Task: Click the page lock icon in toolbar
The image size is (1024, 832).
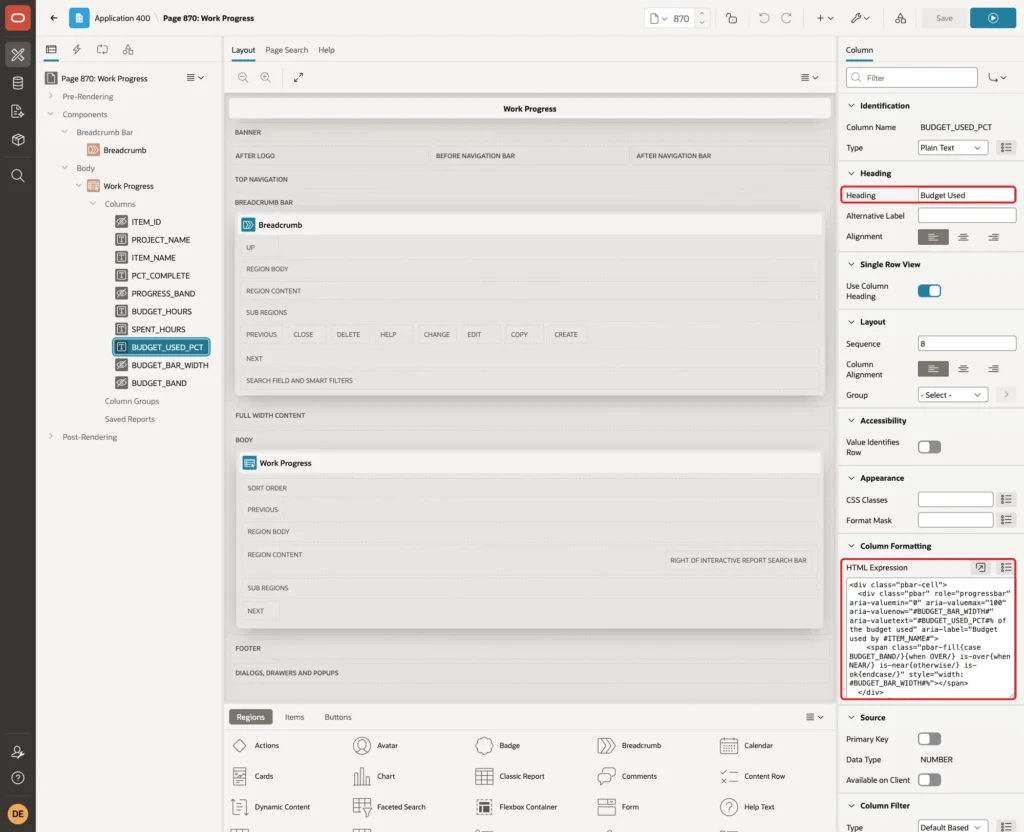Action: 731,18
